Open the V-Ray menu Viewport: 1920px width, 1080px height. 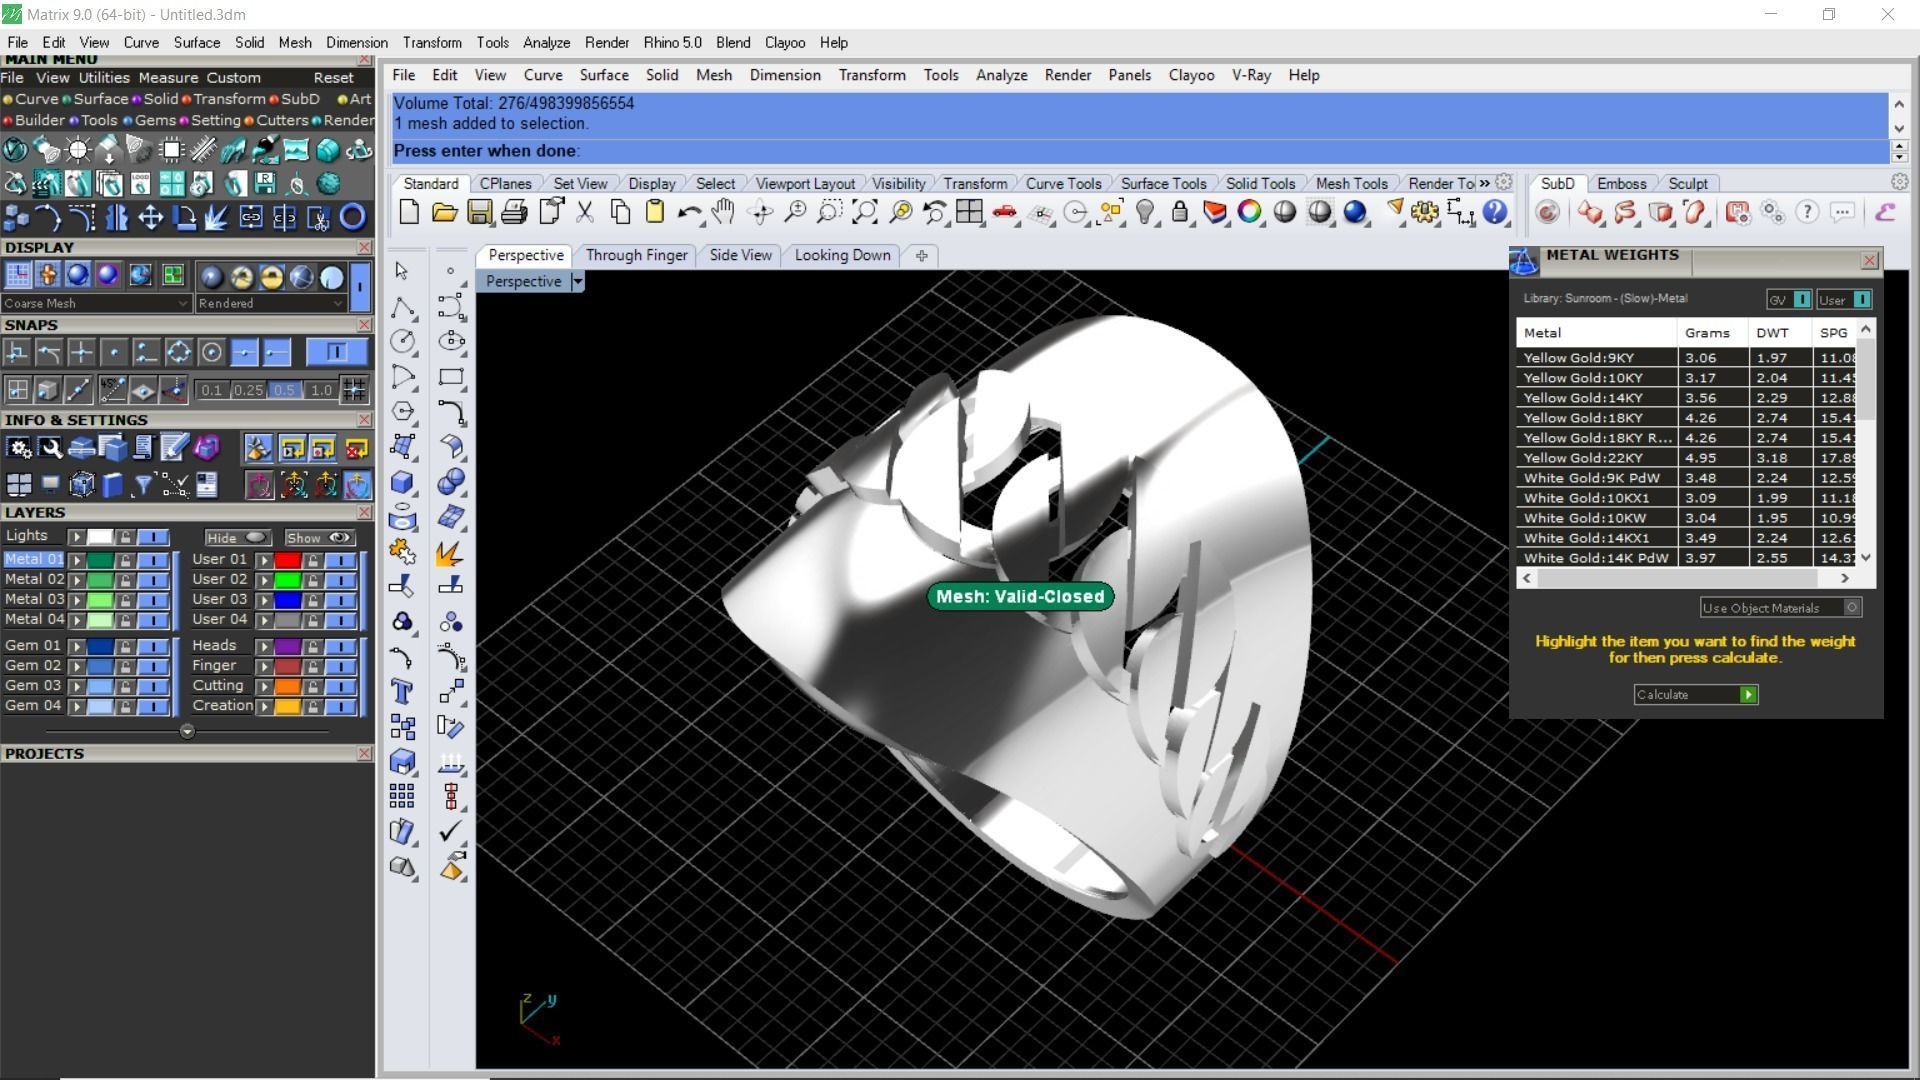click(1251, 75)
